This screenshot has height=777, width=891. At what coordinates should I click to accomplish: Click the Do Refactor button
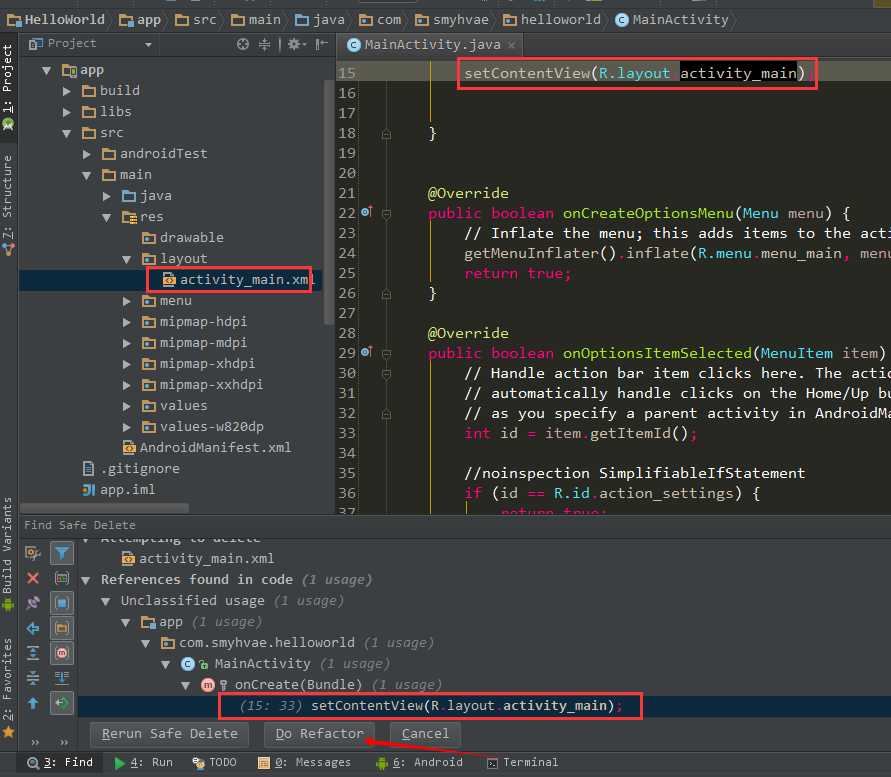tap(320, 734)
